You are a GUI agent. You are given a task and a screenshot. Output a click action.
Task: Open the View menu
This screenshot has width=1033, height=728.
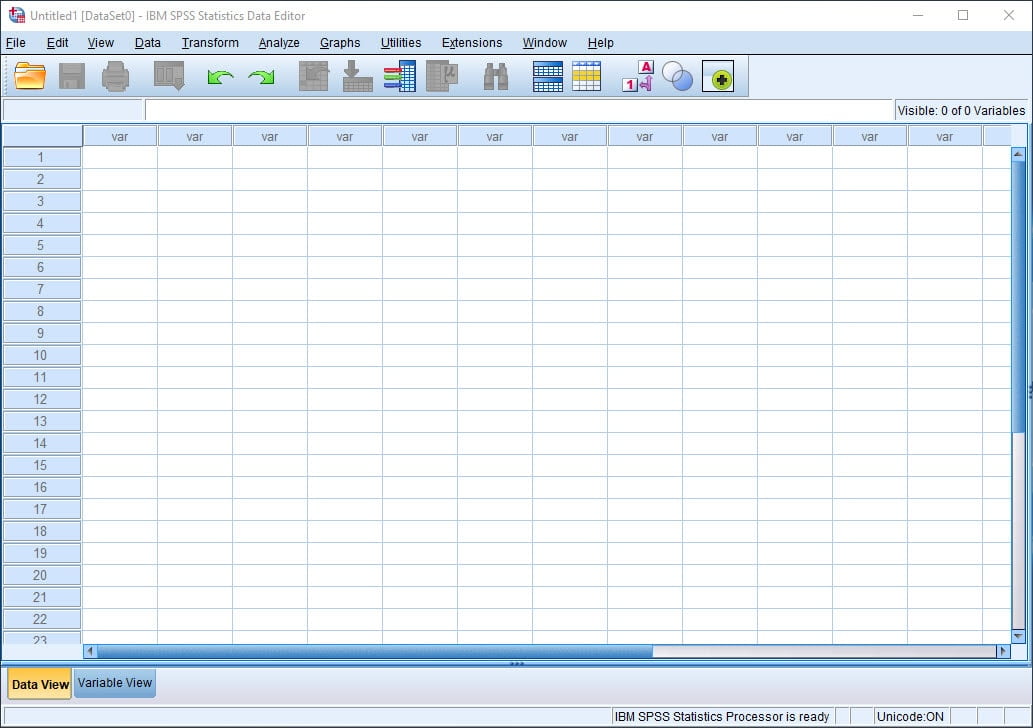point(101,43)
